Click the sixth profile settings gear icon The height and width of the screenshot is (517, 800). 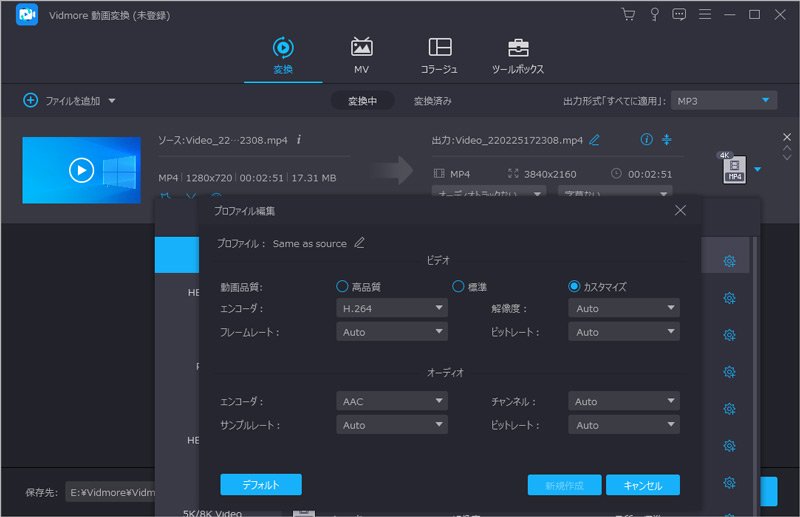click(x=730, y=446)
